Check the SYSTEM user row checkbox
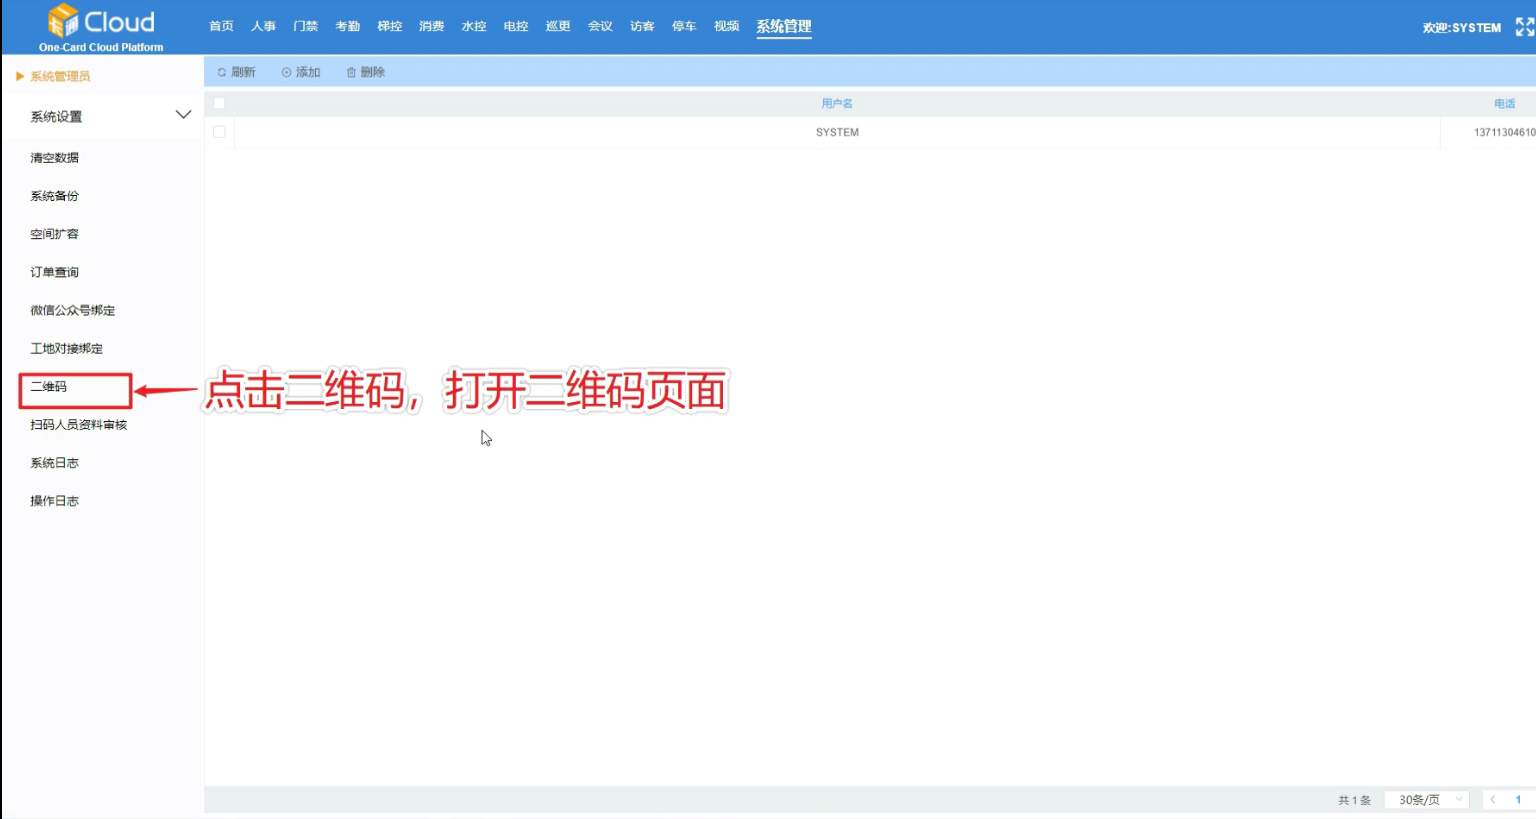 coord(219,132)
